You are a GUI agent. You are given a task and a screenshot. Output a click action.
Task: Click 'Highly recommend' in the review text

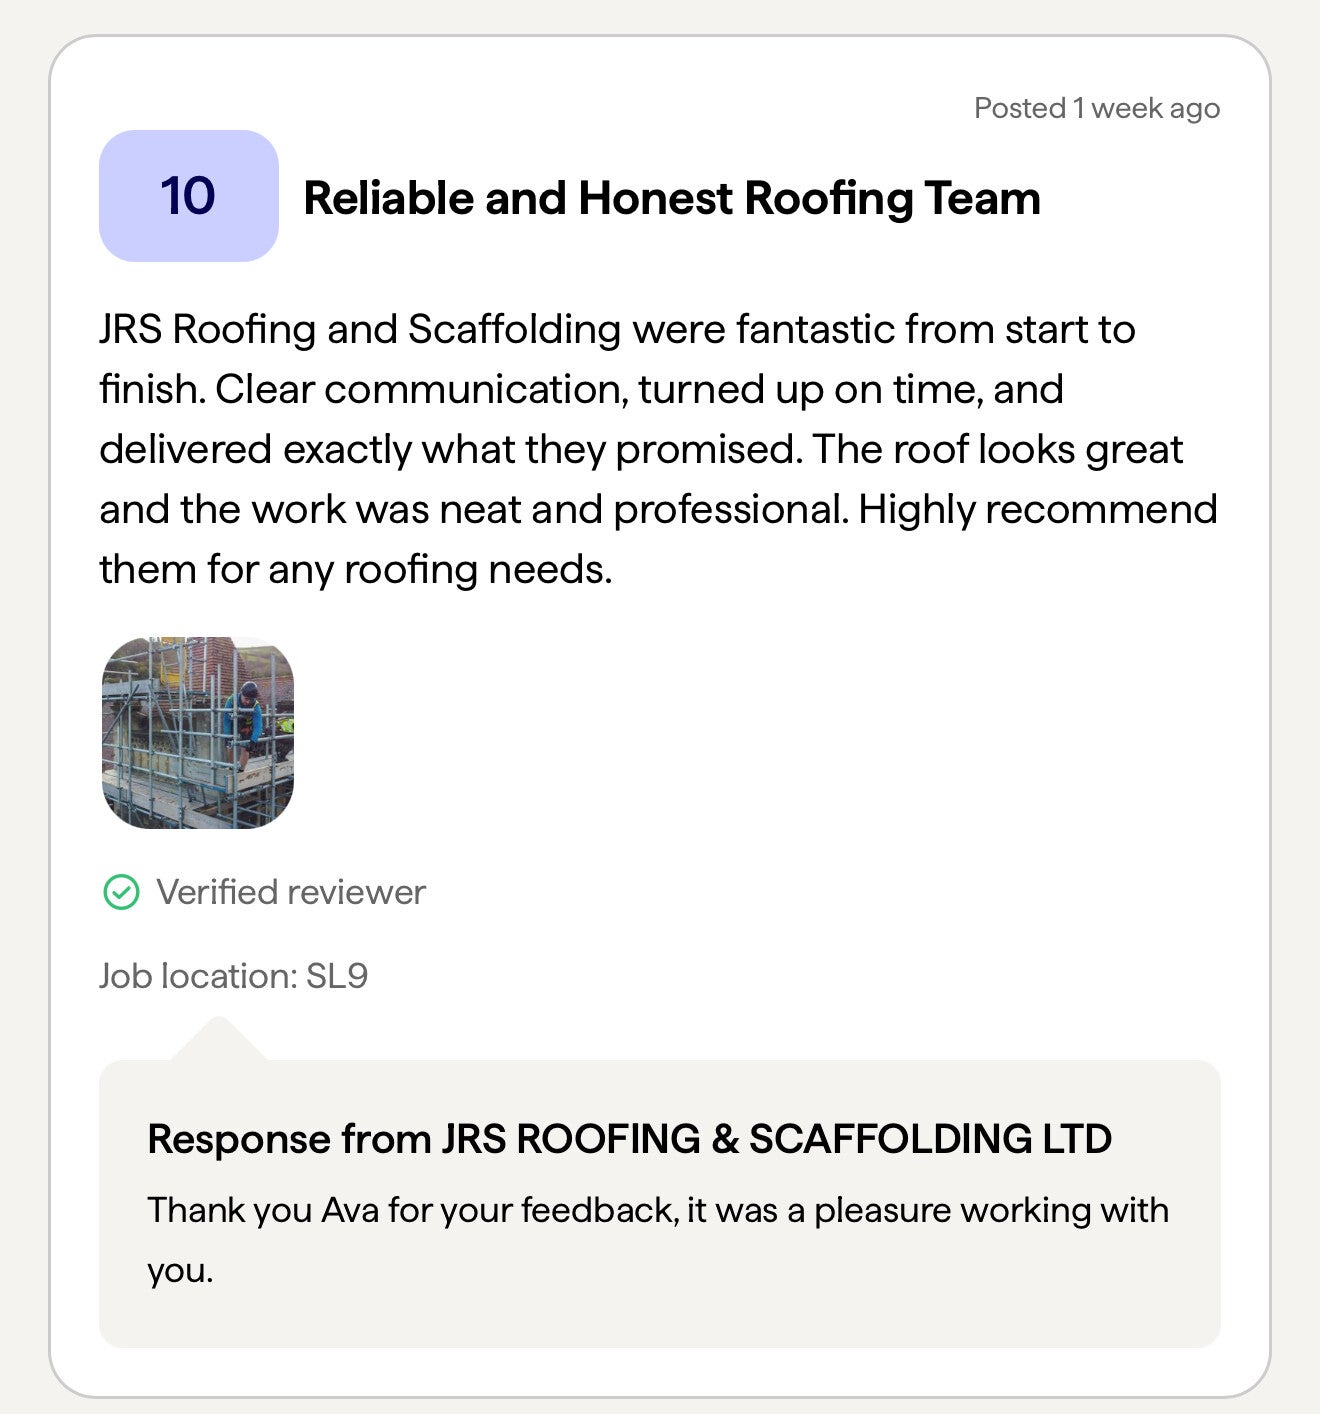1037,509
